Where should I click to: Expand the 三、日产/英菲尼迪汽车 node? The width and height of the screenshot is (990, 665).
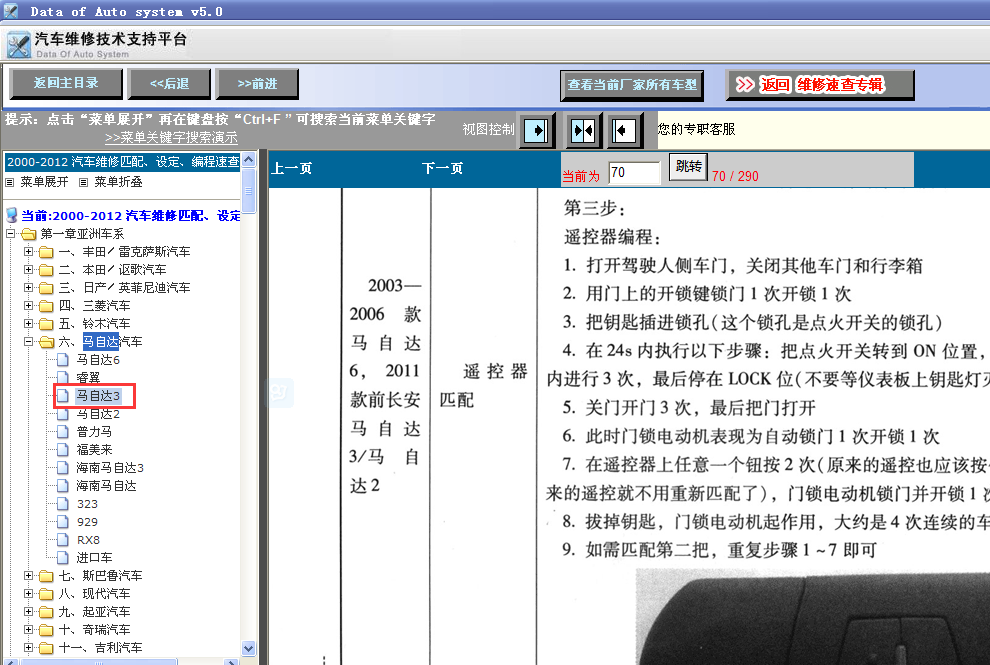(x=28, y=287)
